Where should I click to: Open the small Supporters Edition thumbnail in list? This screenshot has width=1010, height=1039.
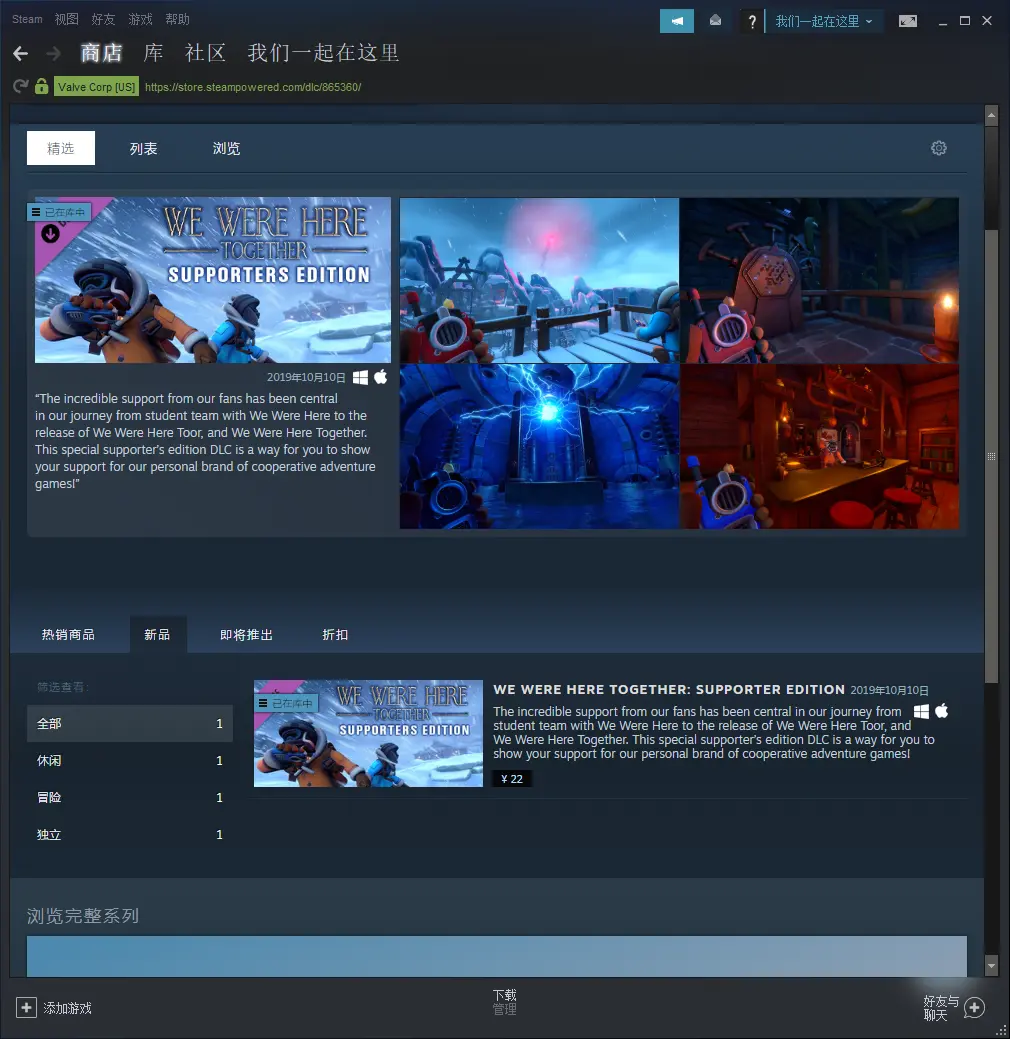368,734
